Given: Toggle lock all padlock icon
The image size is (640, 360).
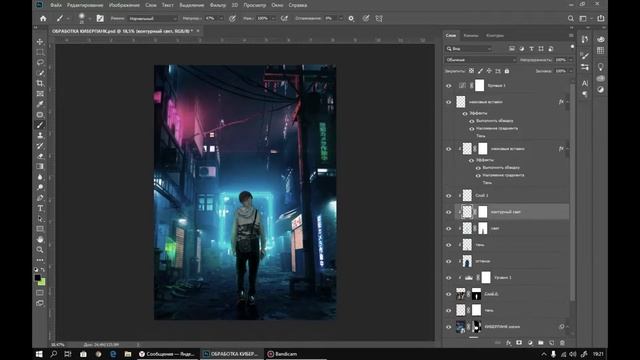Looking at the screenshot, I should 507,71.
